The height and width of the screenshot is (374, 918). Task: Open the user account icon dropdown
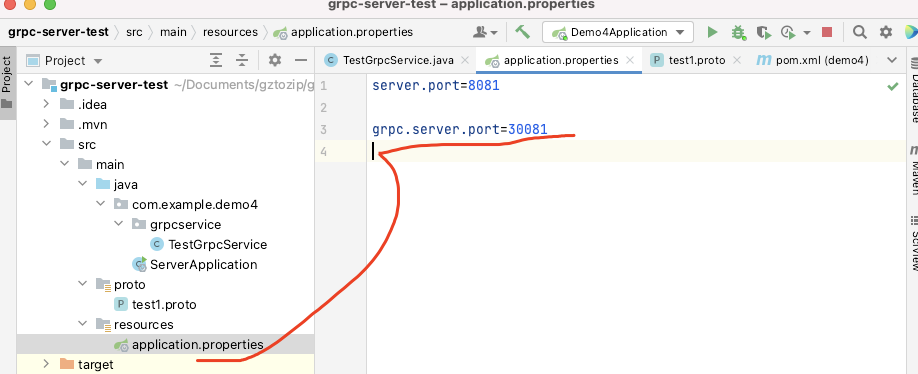(x=485, y=32)
